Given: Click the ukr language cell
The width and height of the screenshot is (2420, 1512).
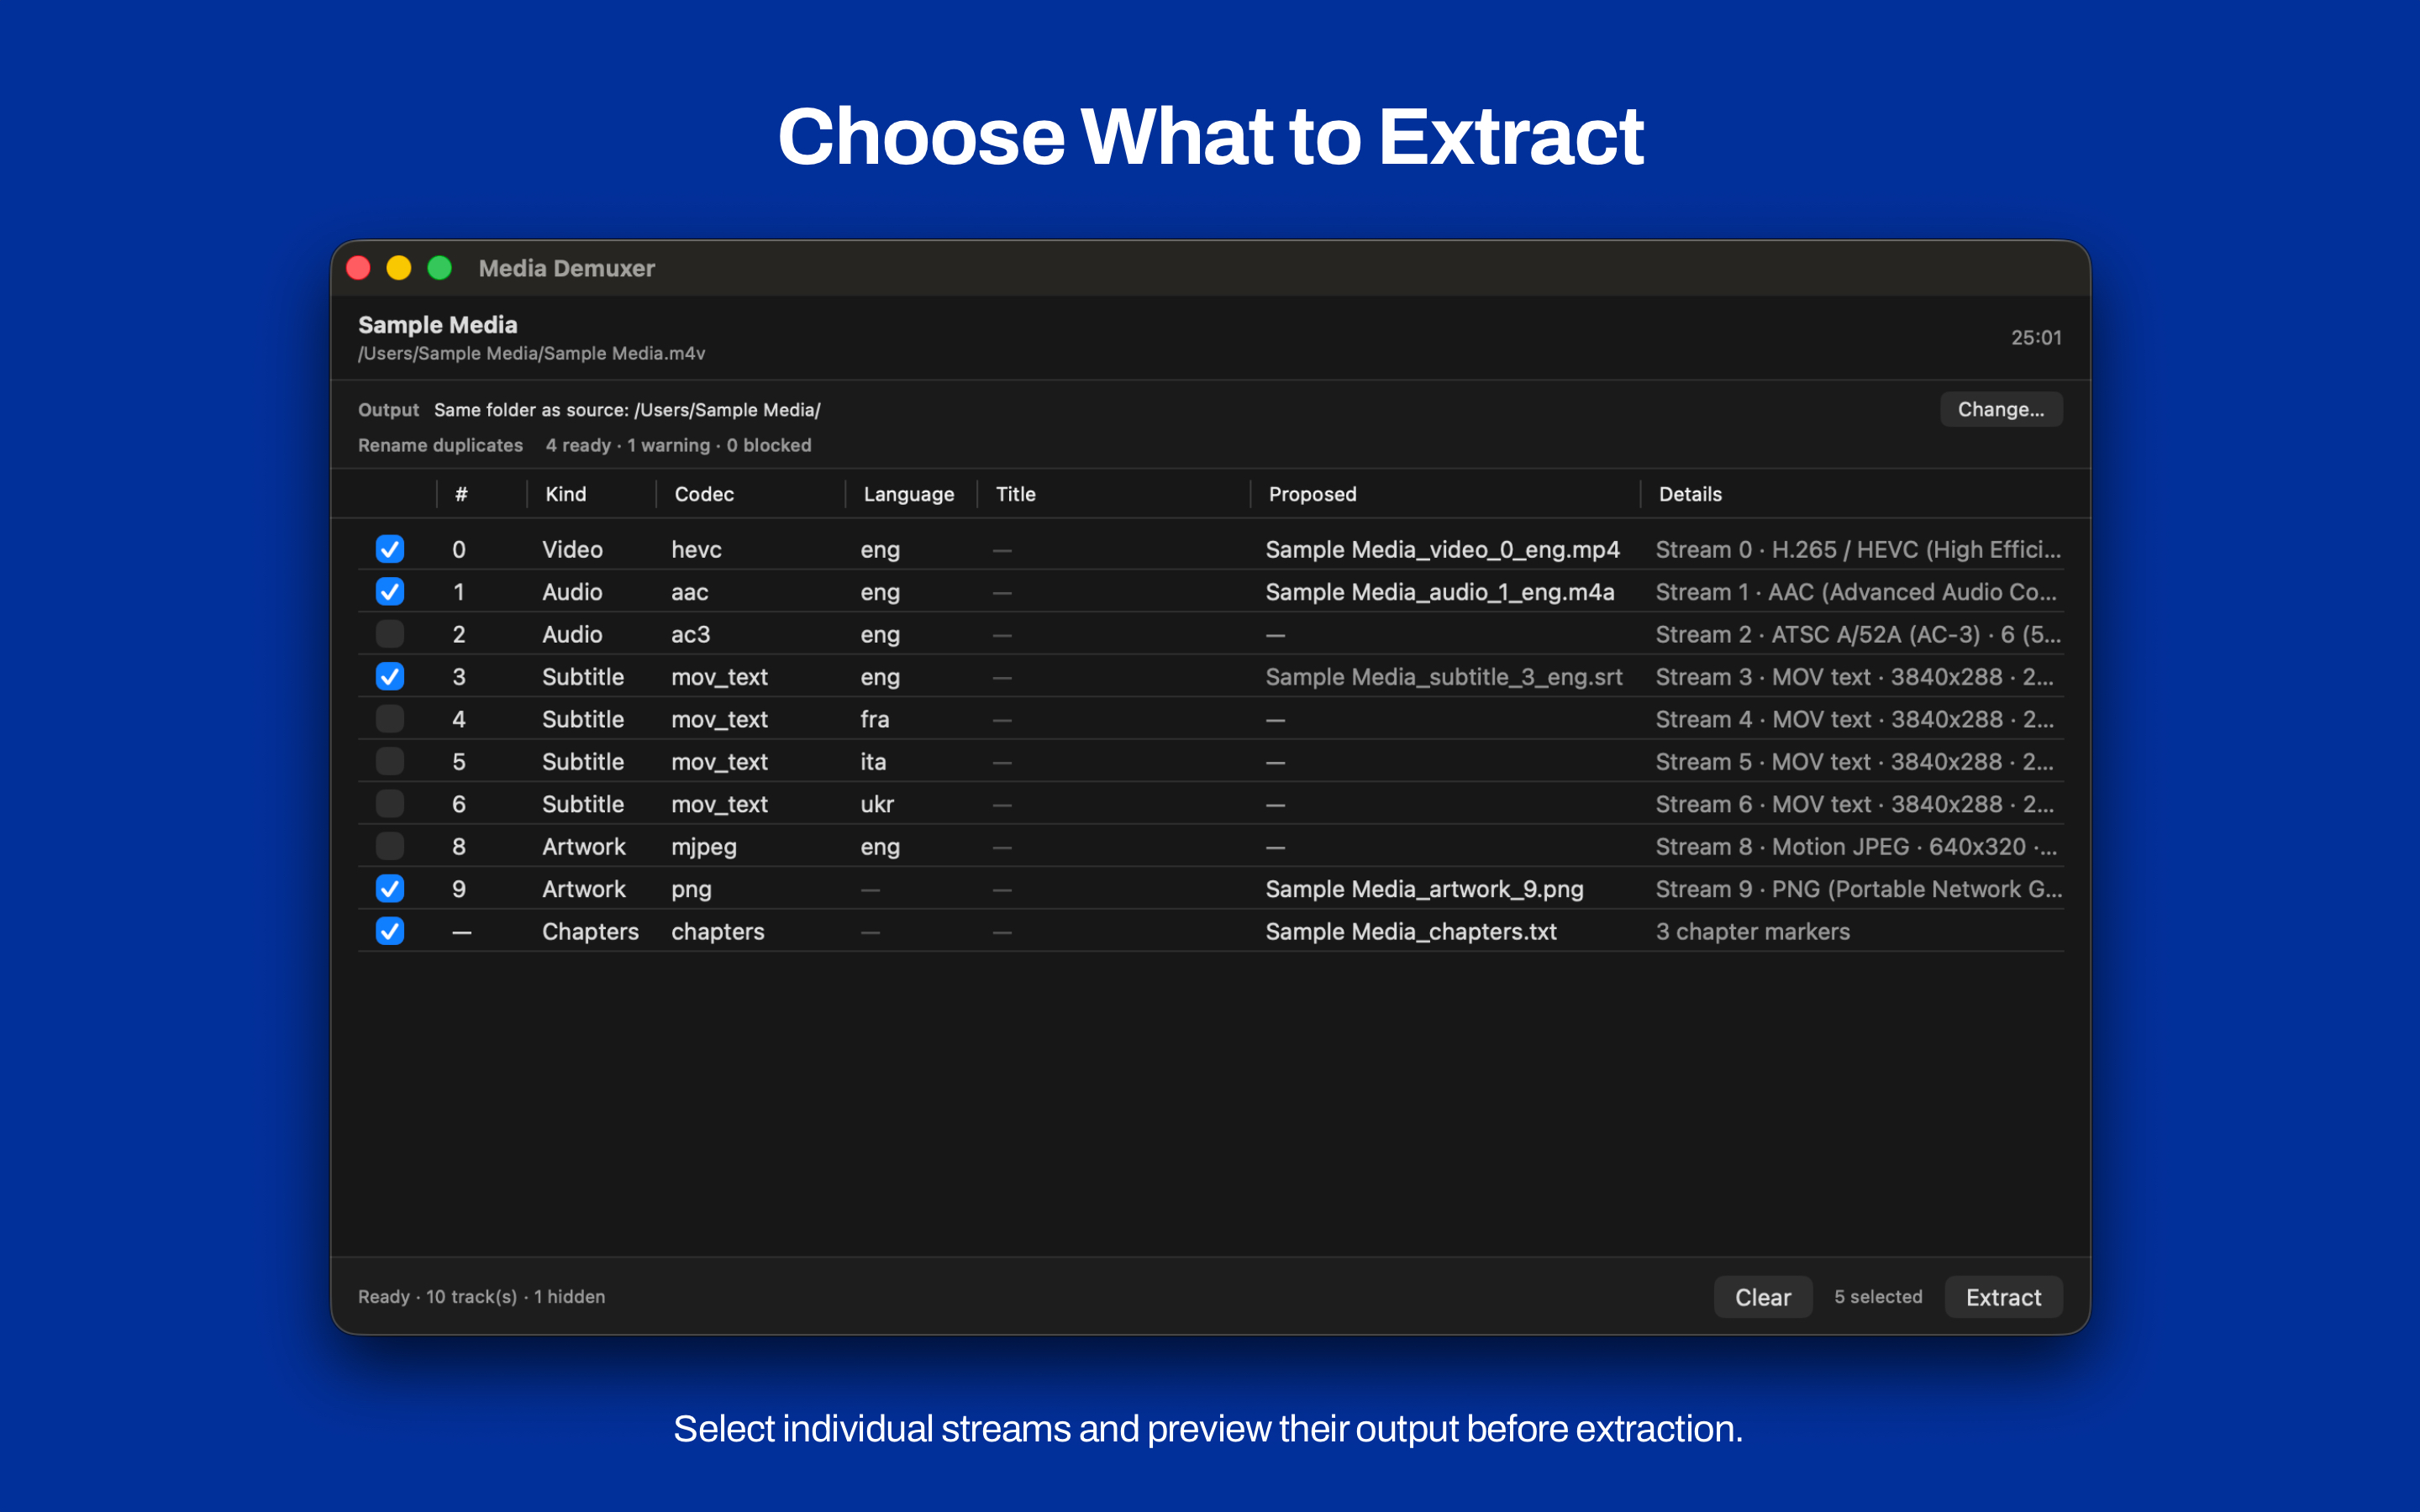Looking at the screenshot, I should pyautogui.click(x=877, y=804).
